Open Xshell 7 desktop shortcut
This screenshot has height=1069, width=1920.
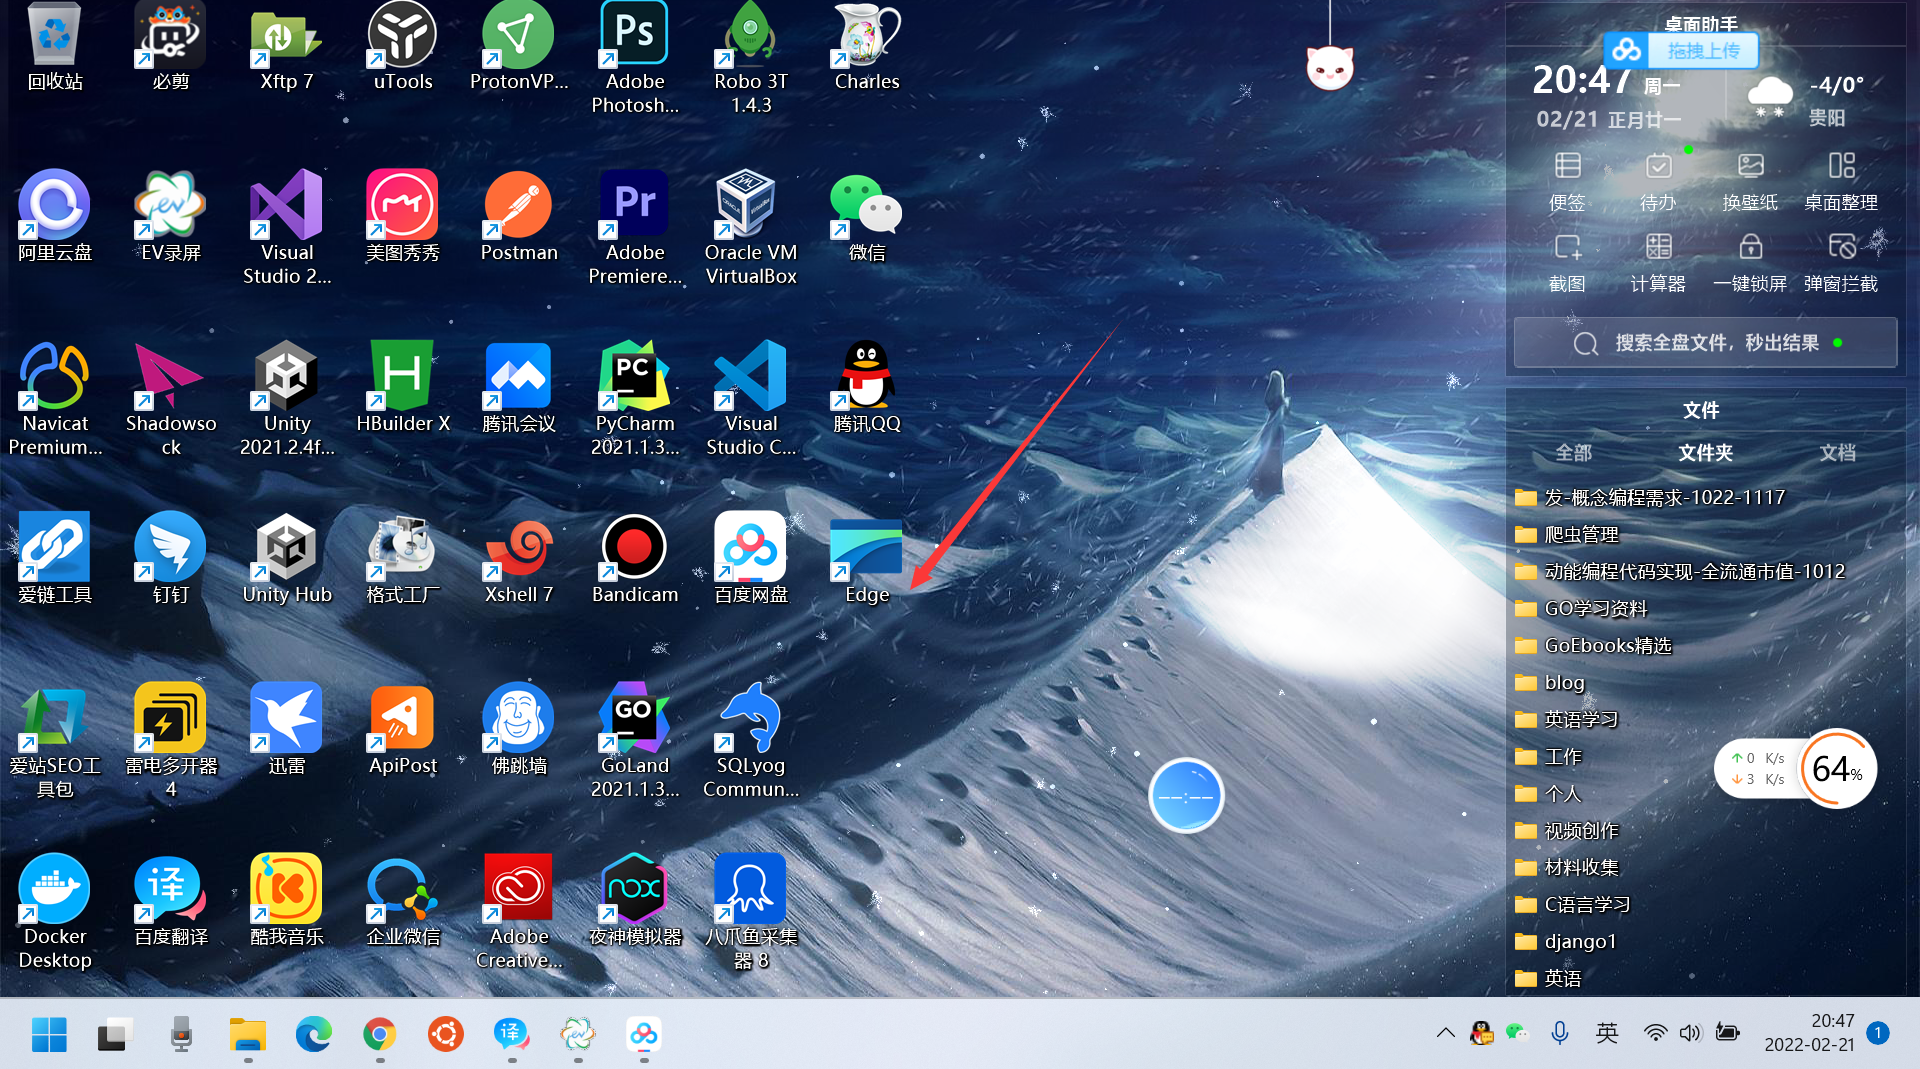(518, 548)
